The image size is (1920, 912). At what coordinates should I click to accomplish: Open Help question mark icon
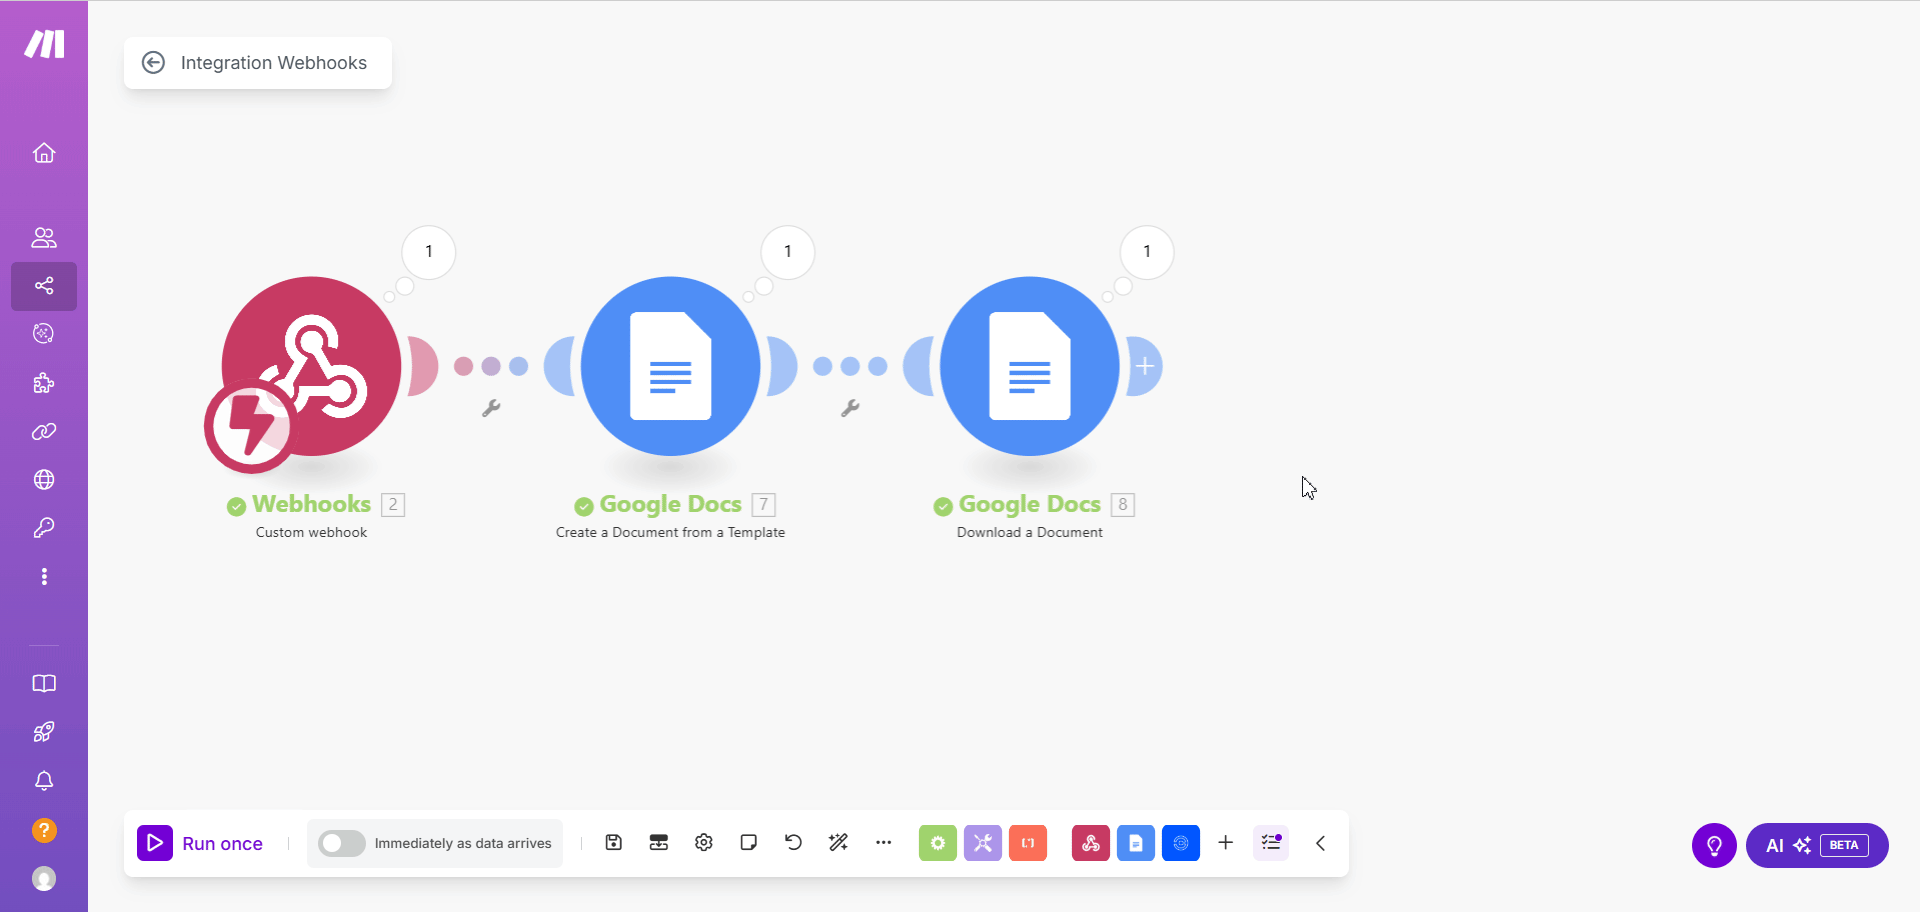point(44,830)
